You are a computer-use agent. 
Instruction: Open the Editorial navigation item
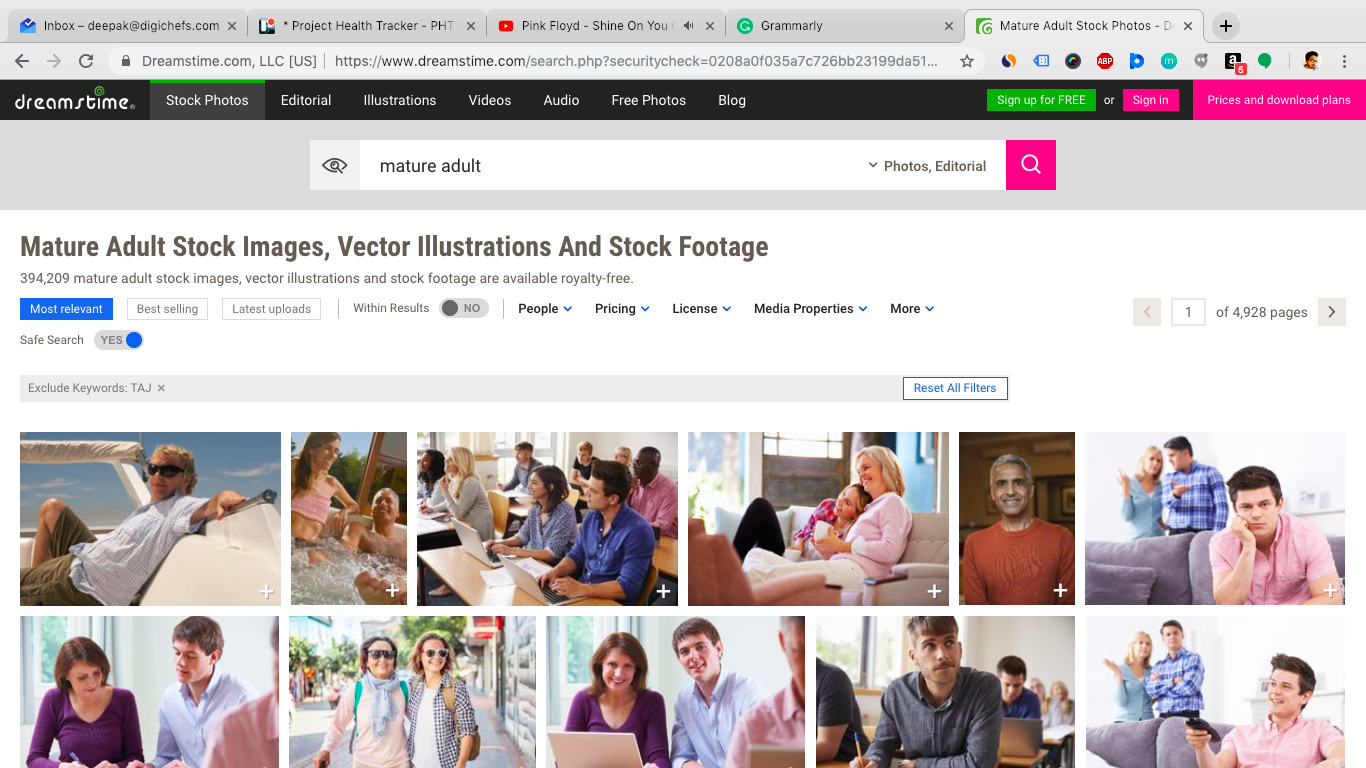coord(306,100)
